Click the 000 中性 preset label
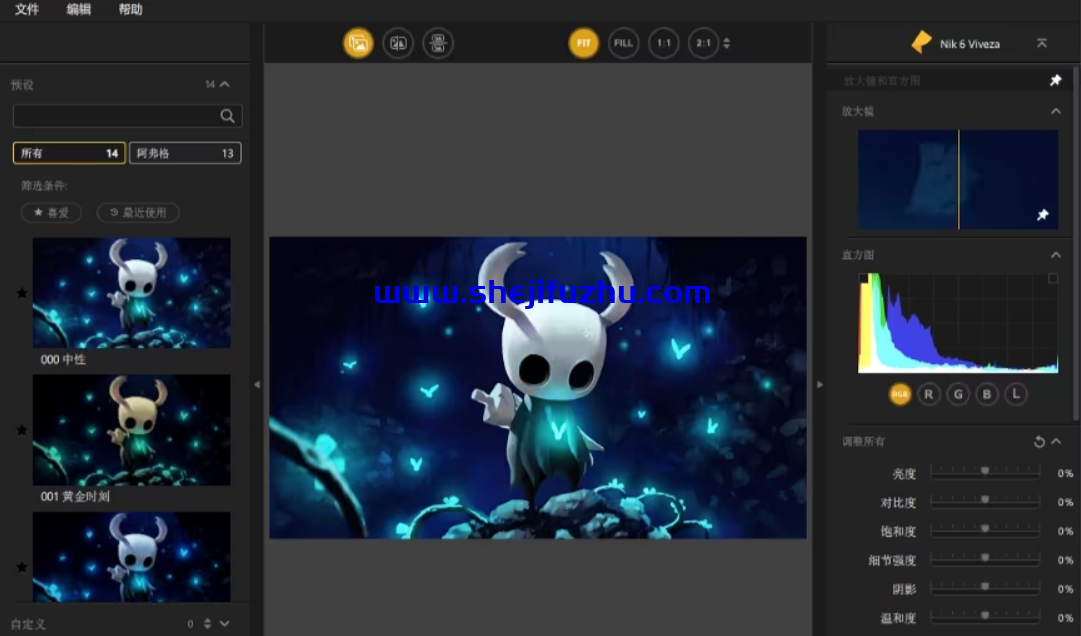 tap(63, 360)
